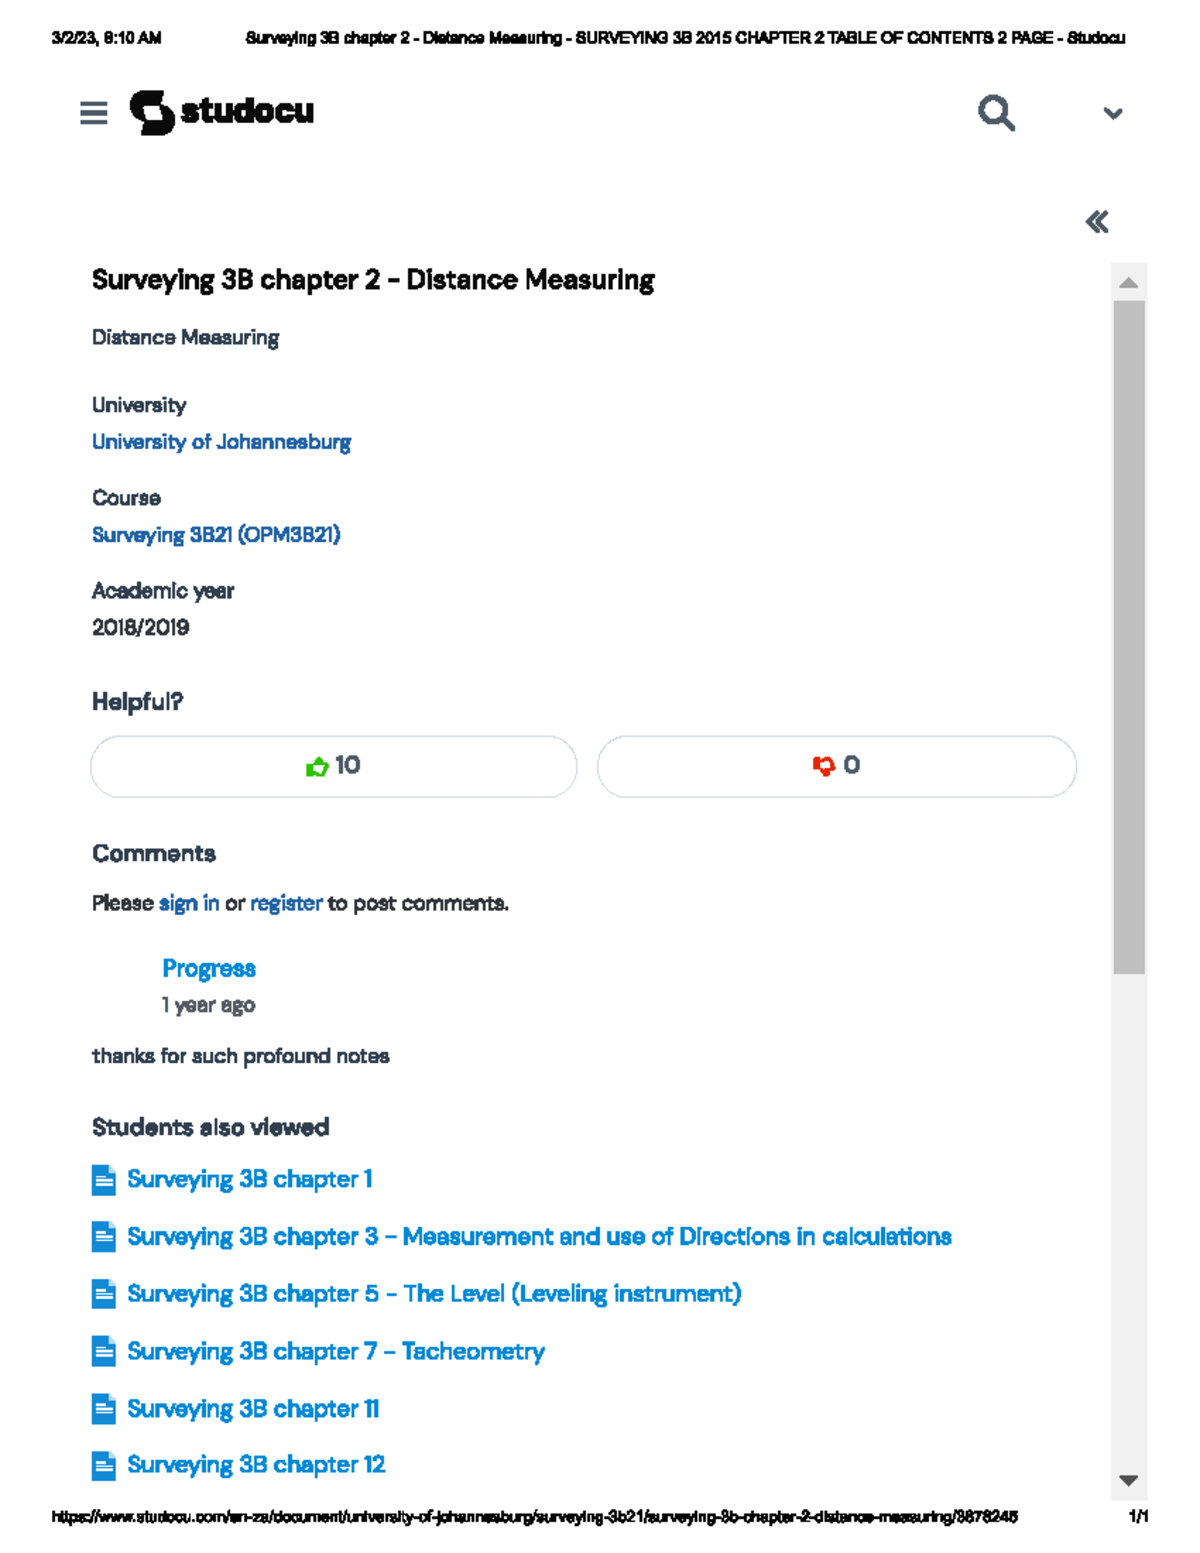Open Surveying 3B chapter 11 link
Image resolution: width=1200 pixels, height=1553 pixels.
pyautogui.click(x=253, y=1409)
